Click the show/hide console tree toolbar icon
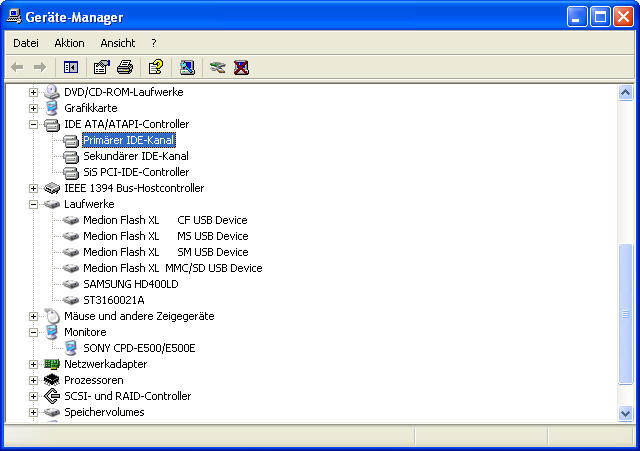The width and height of the screenshot is (640, 451). [x=71, y=67]
